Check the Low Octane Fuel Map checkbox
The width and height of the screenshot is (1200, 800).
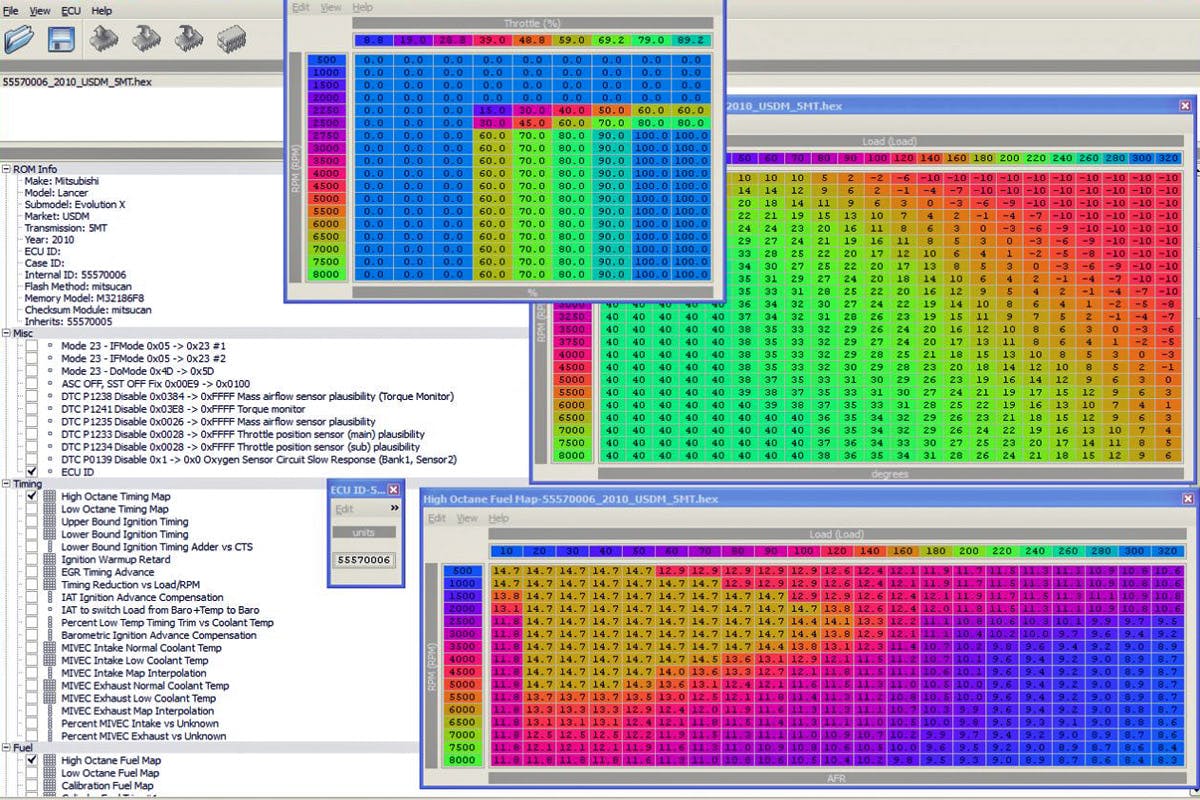(x=32, y=773)
